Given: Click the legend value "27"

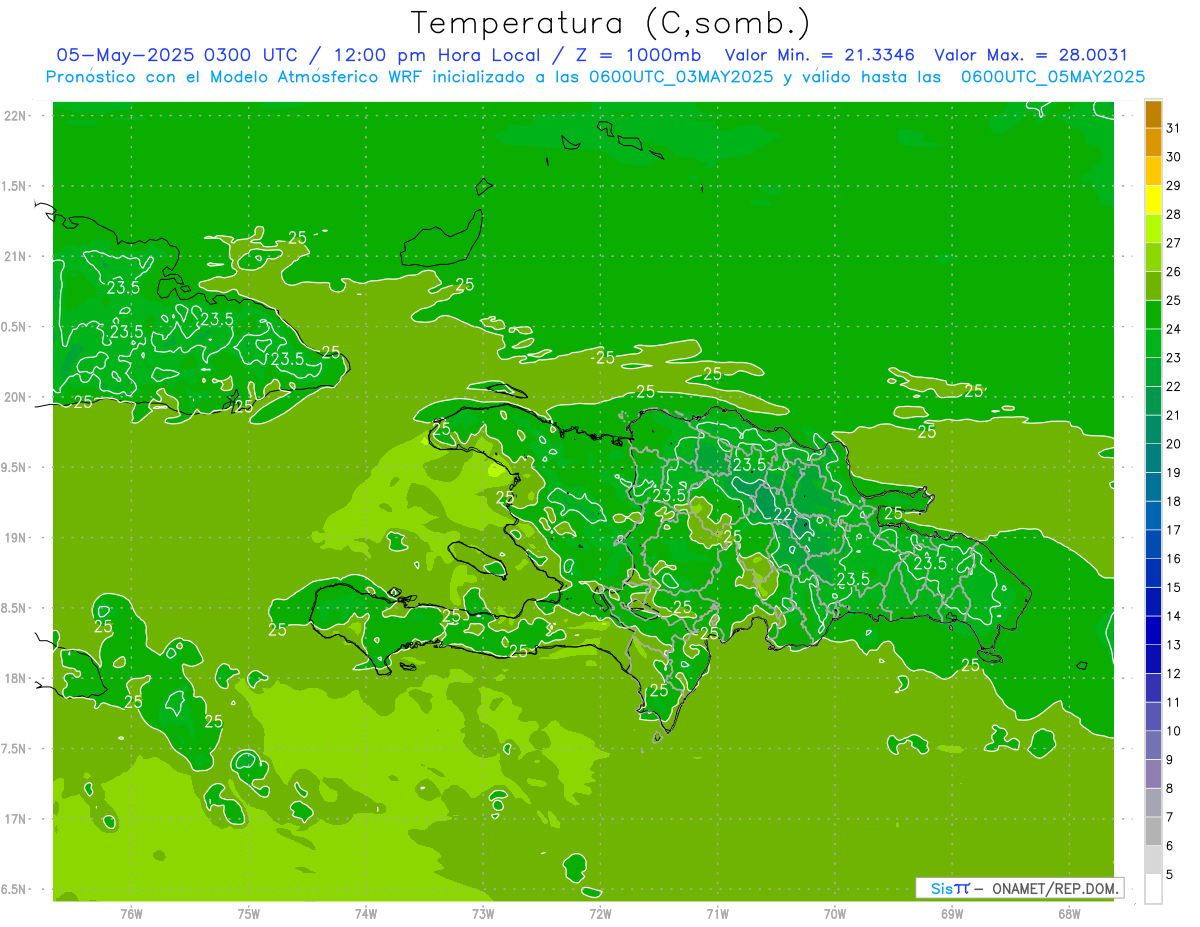Looking at the screenshot, I should (x=1173, y=243).
